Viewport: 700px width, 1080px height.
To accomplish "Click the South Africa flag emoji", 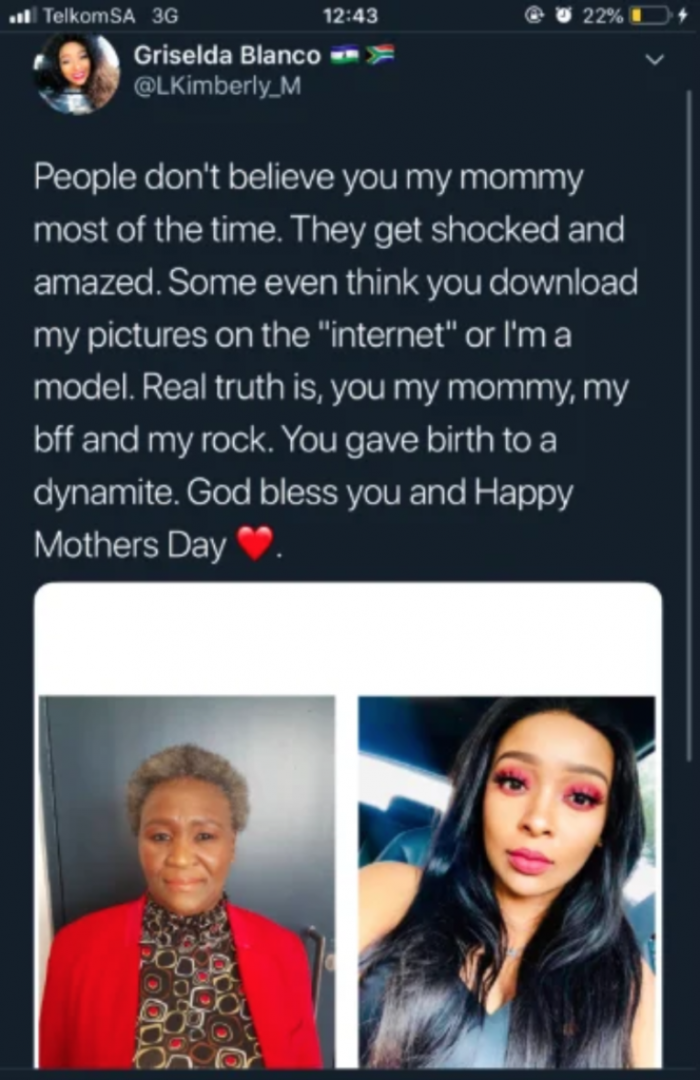I will pos(379,54).
